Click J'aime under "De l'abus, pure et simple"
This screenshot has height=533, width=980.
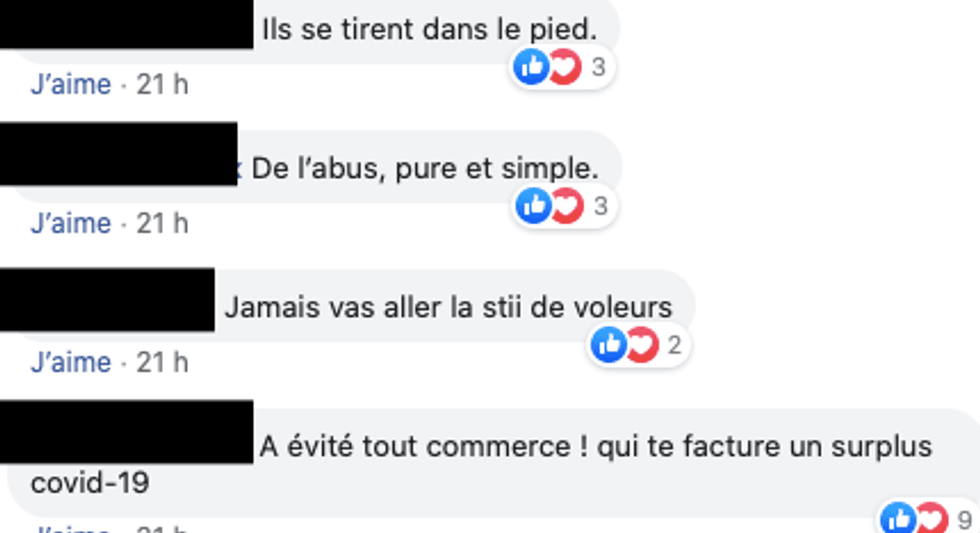coord(71,224)
